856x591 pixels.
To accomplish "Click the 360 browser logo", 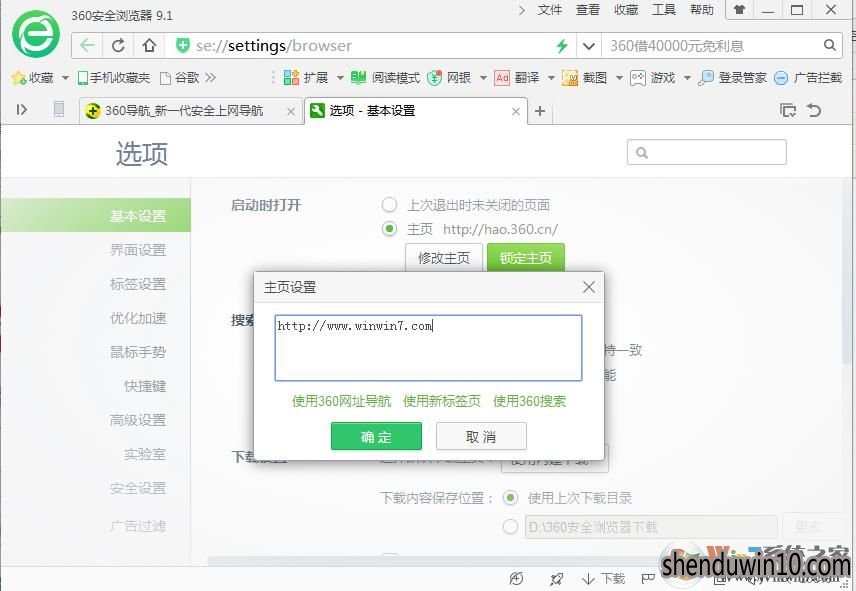I will (x=36, y=34).
